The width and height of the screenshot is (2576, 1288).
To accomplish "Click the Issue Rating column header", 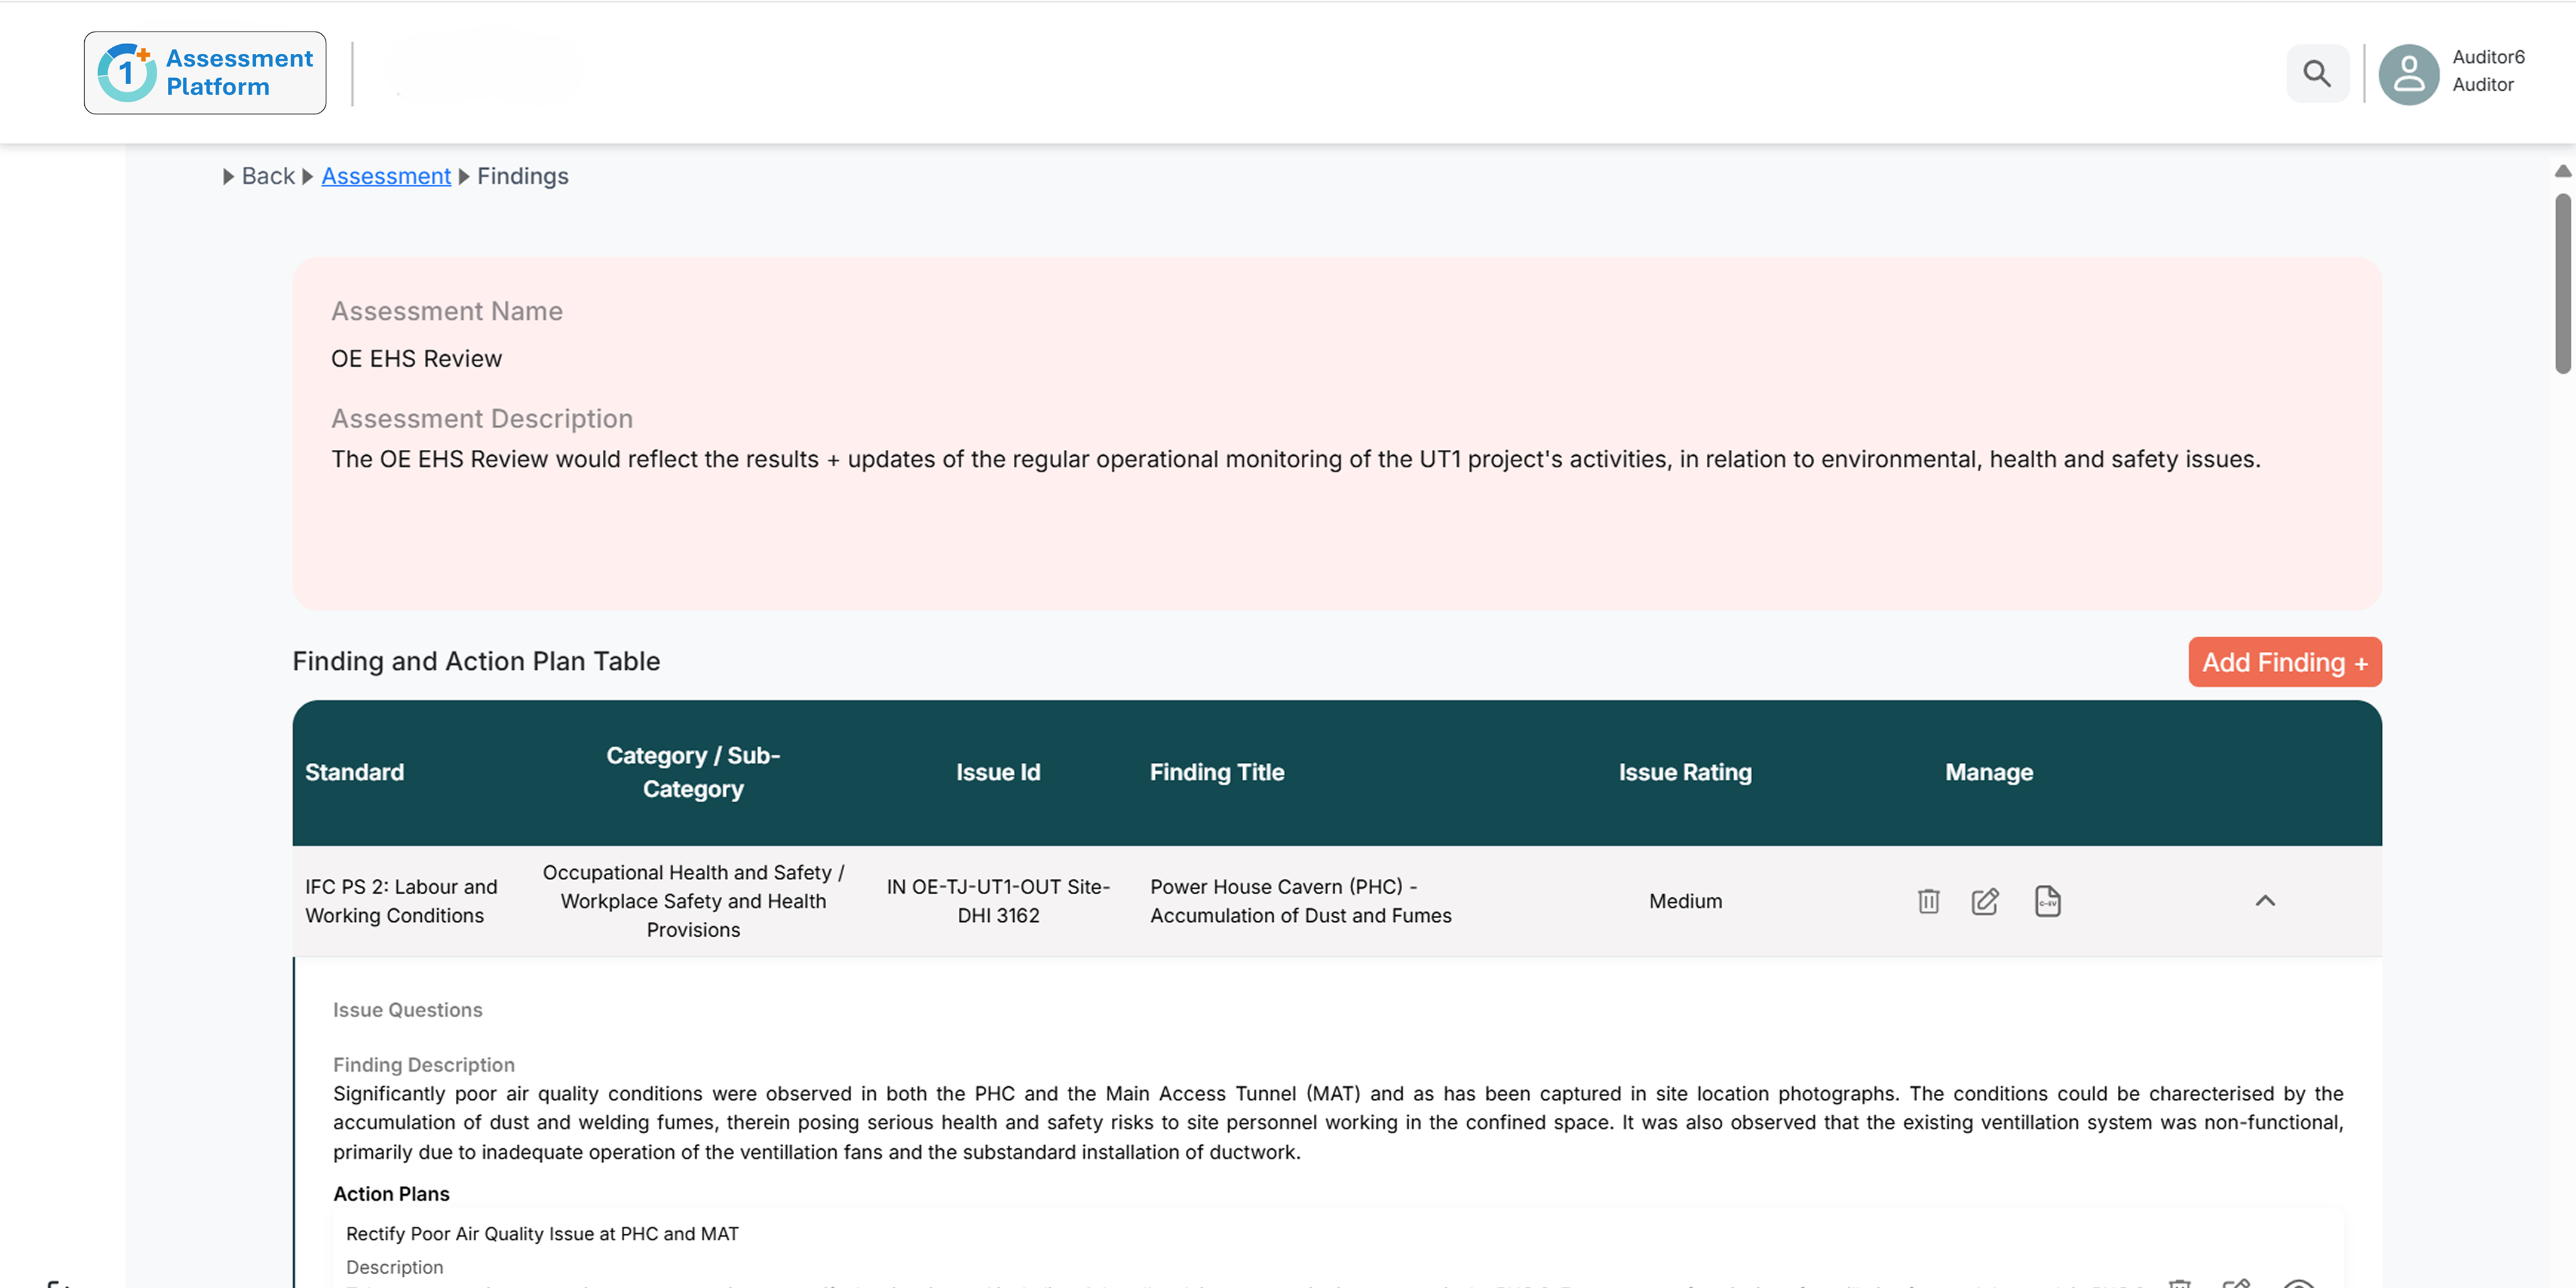I will pos(1684,772).
